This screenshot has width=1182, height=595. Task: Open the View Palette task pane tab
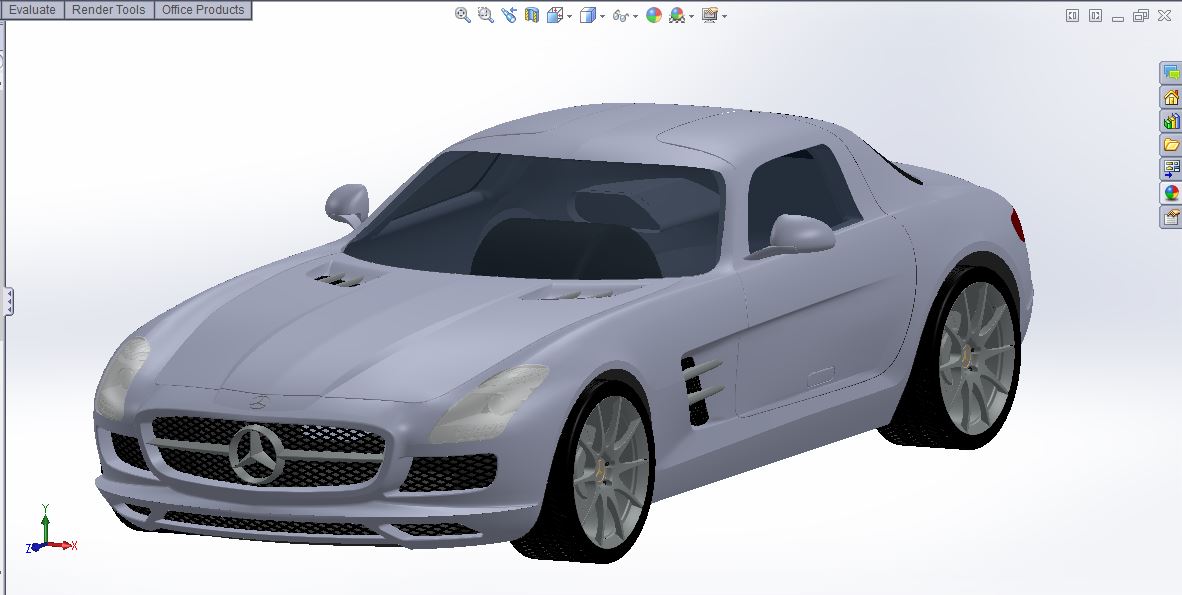[x=1171, y=169]
